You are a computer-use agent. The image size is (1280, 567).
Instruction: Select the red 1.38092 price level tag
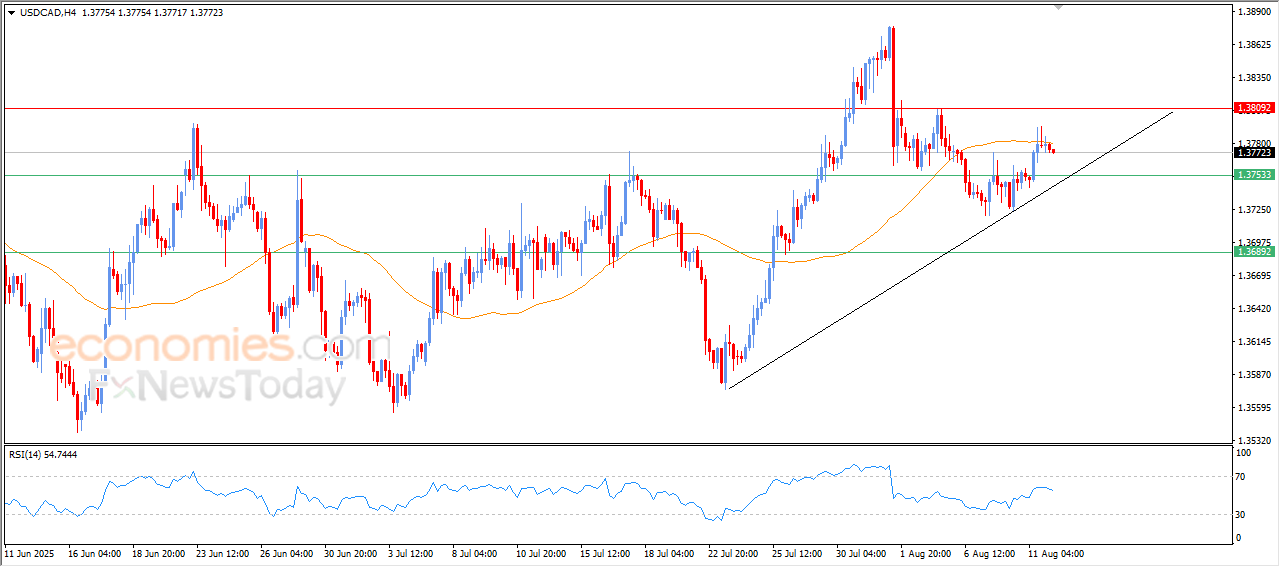tap(1254, 107)
